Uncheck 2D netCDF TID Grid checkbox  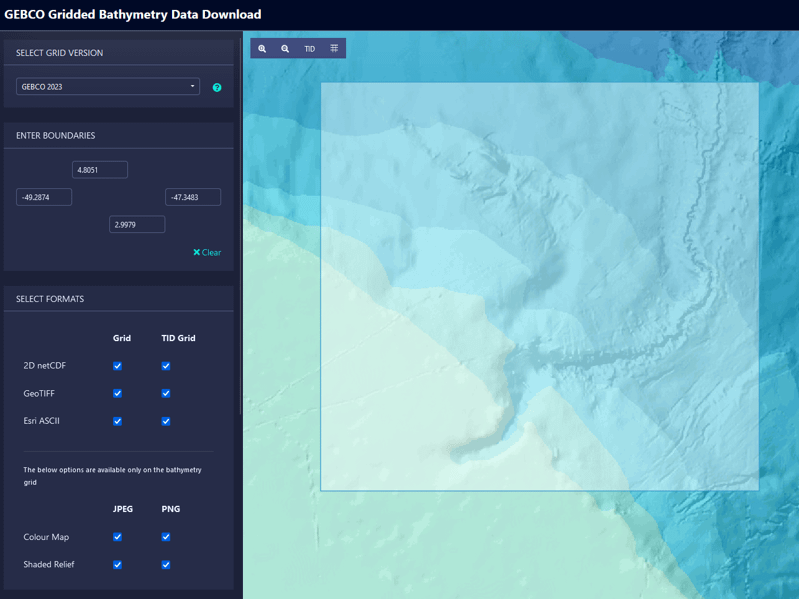click(166, 366)
